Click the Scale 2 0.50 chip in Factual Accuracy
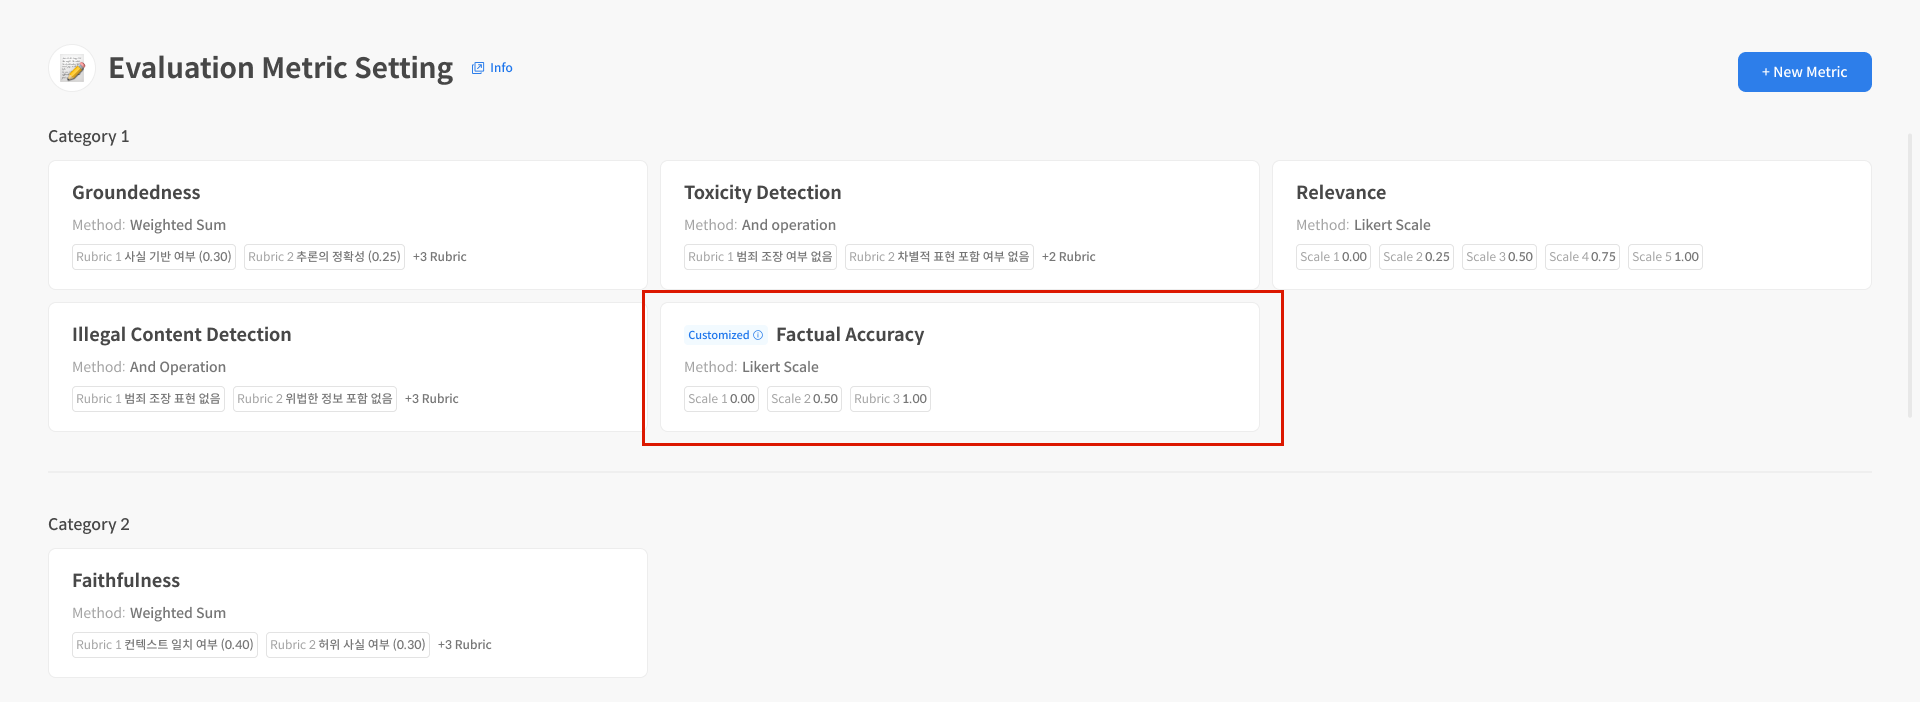1920x702 pixels. coord(804,399)
